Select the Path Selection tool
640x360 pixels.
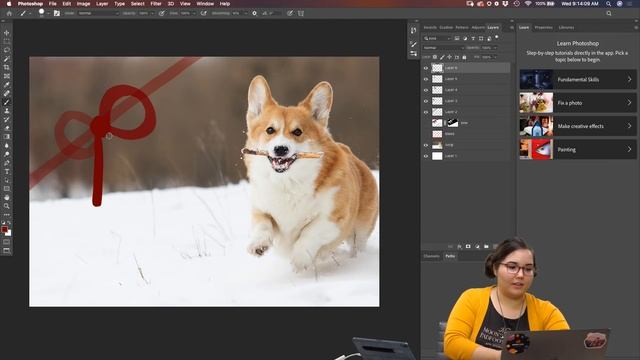pos(7,180)
